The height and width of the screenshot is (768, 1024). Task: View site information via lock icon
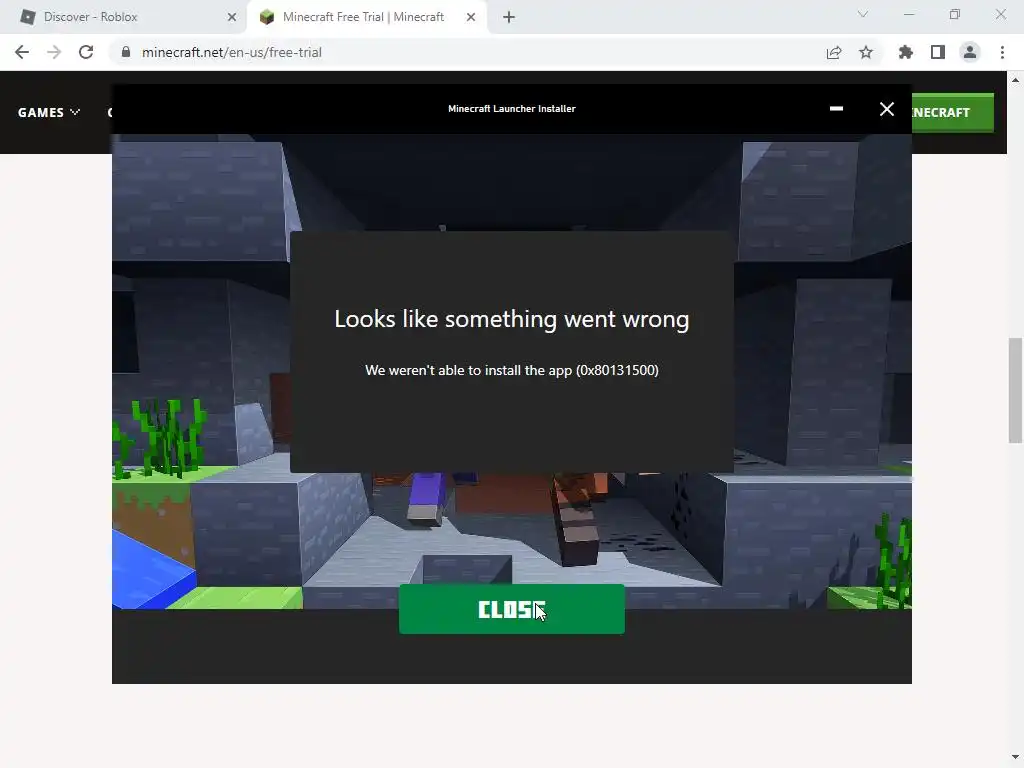126,52
